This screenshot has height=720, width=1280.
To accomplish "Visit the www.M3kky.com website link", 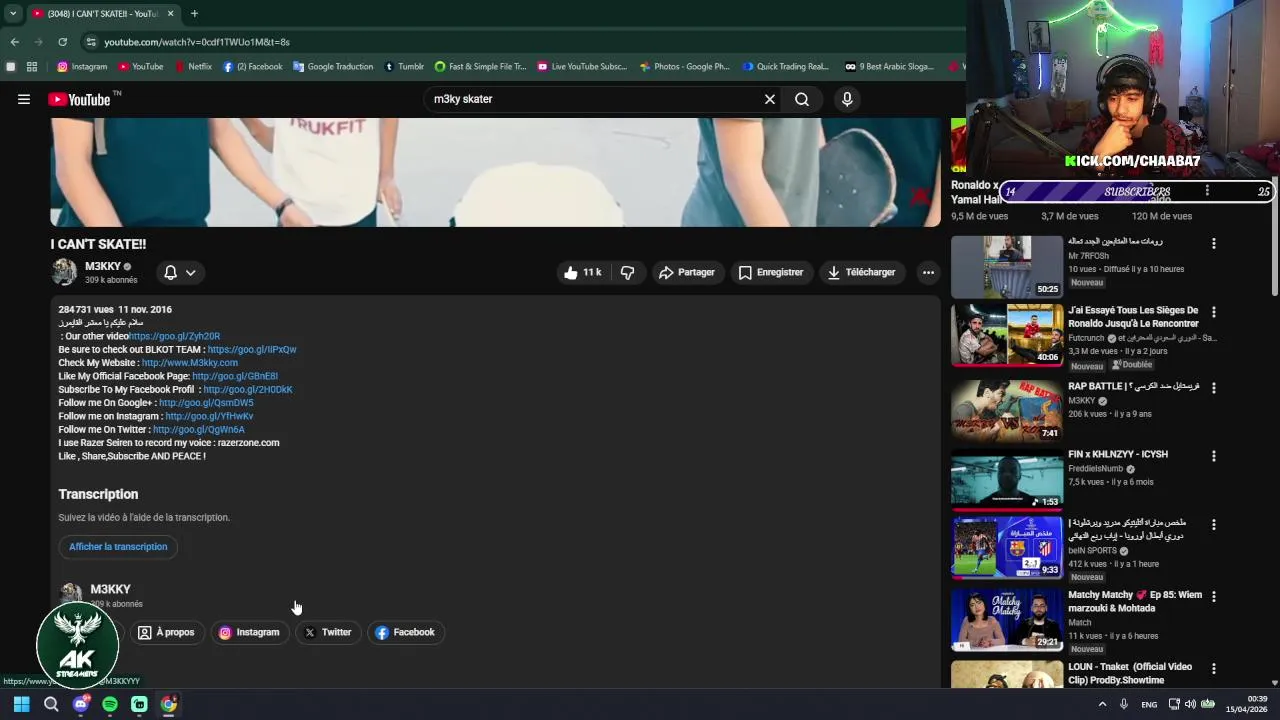I will click(x=190, y=363).
